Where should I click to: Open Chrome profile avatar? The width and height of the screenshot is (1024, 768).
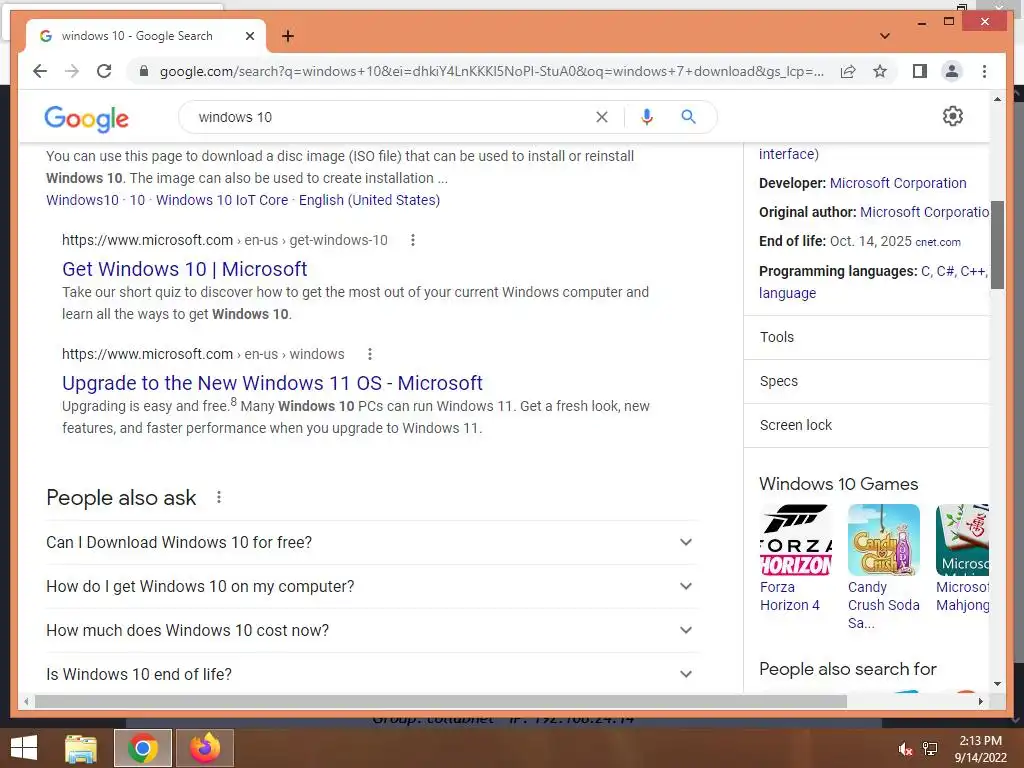(952, 71)
